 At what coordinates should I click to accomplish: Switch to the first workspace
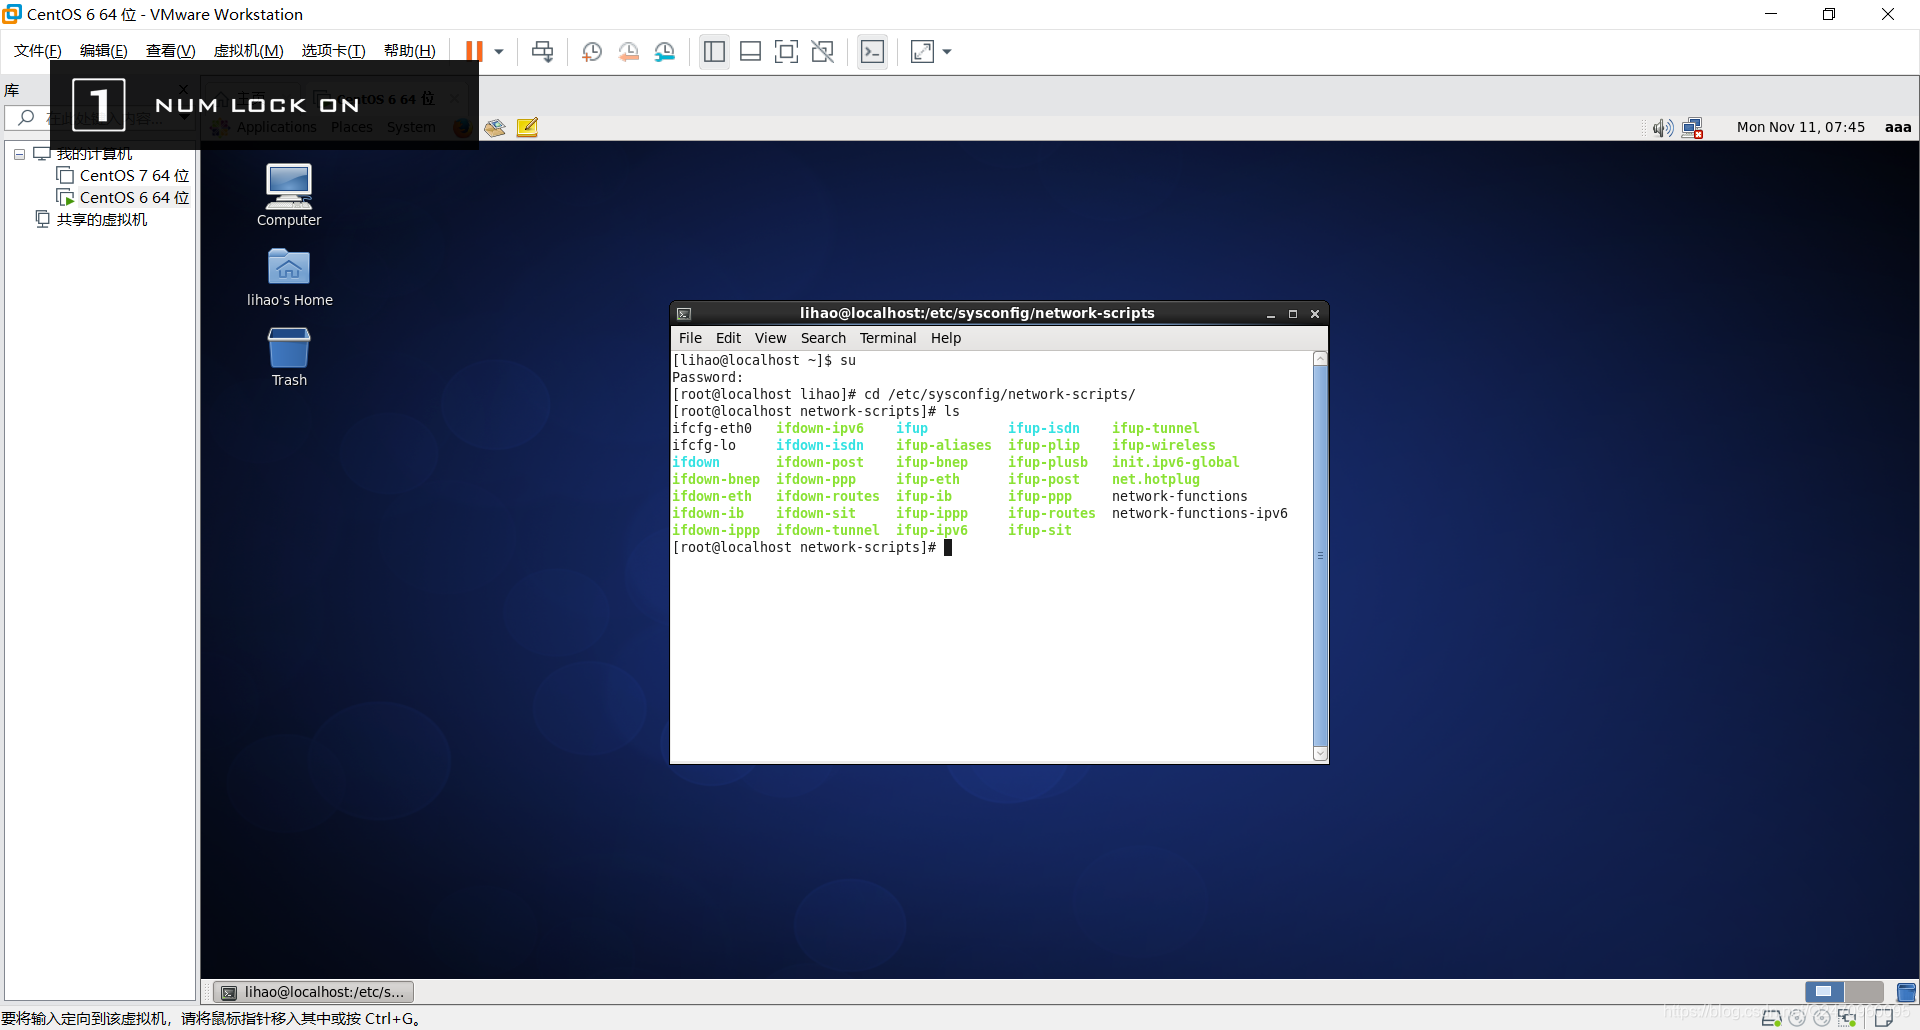[x=1824, y=991]
